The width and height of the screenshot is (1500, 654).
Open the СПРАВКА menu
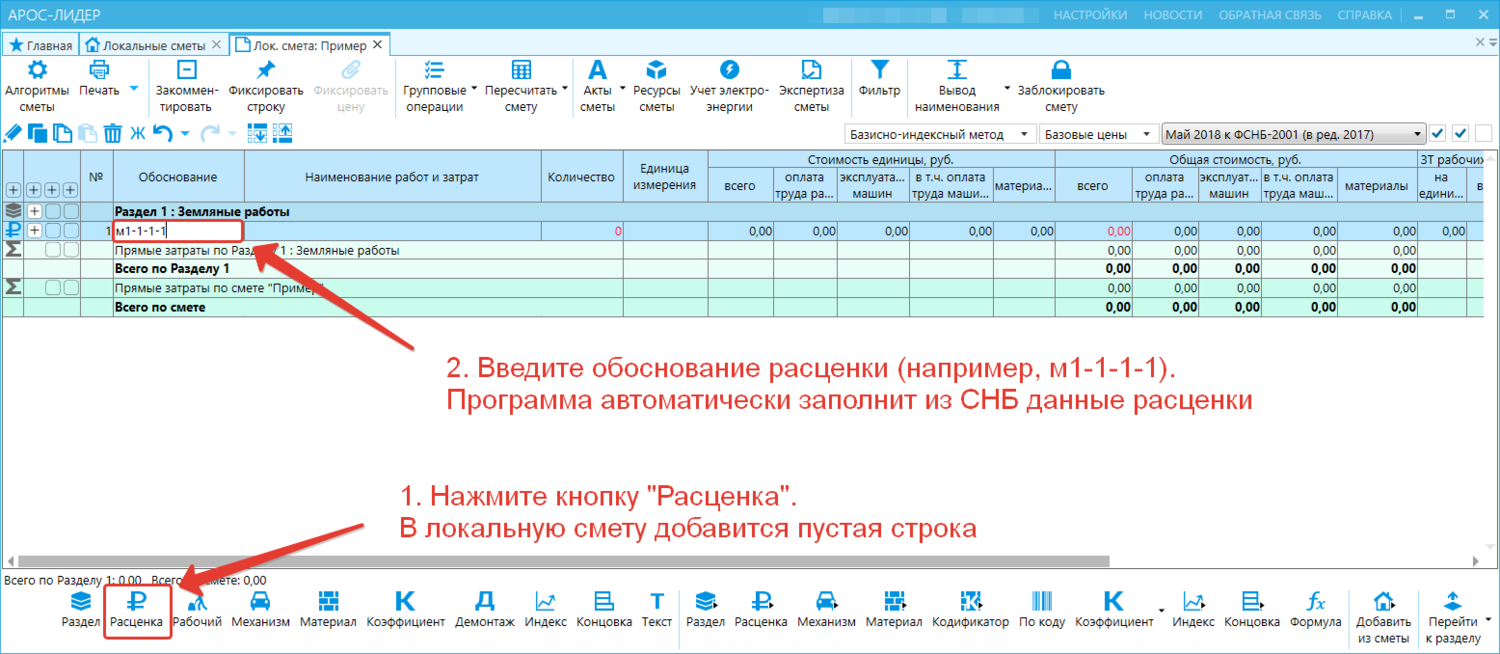pos(1364,15)
